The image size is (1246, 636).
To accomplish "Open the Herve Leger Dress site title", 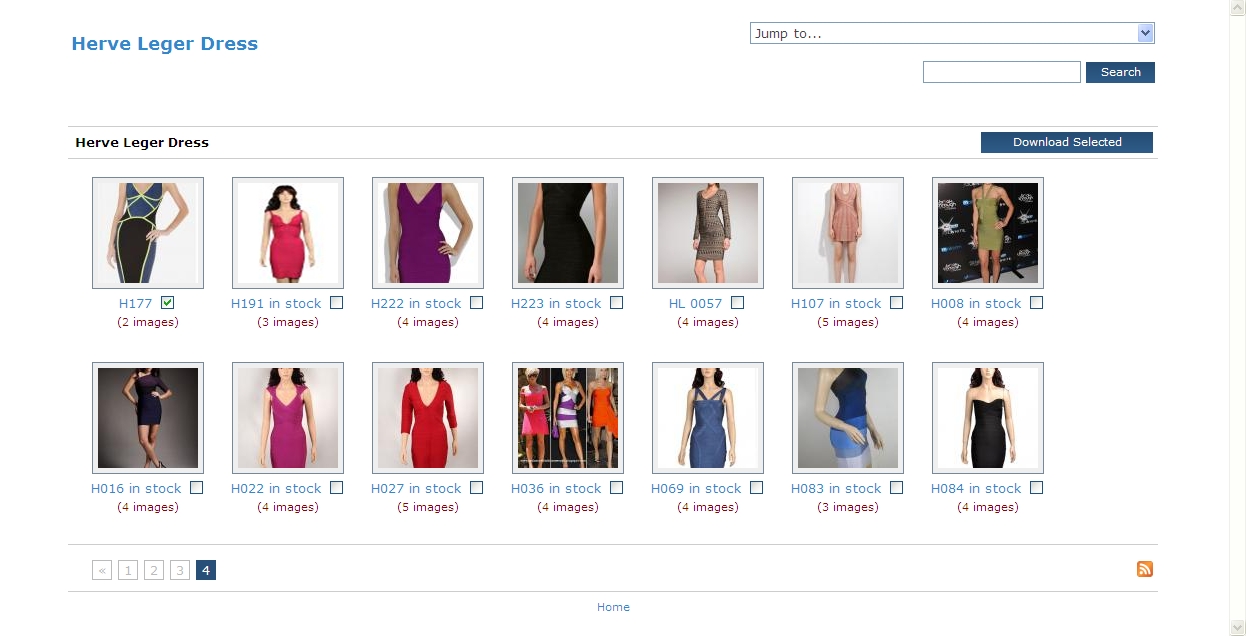I will click(165, 43).
